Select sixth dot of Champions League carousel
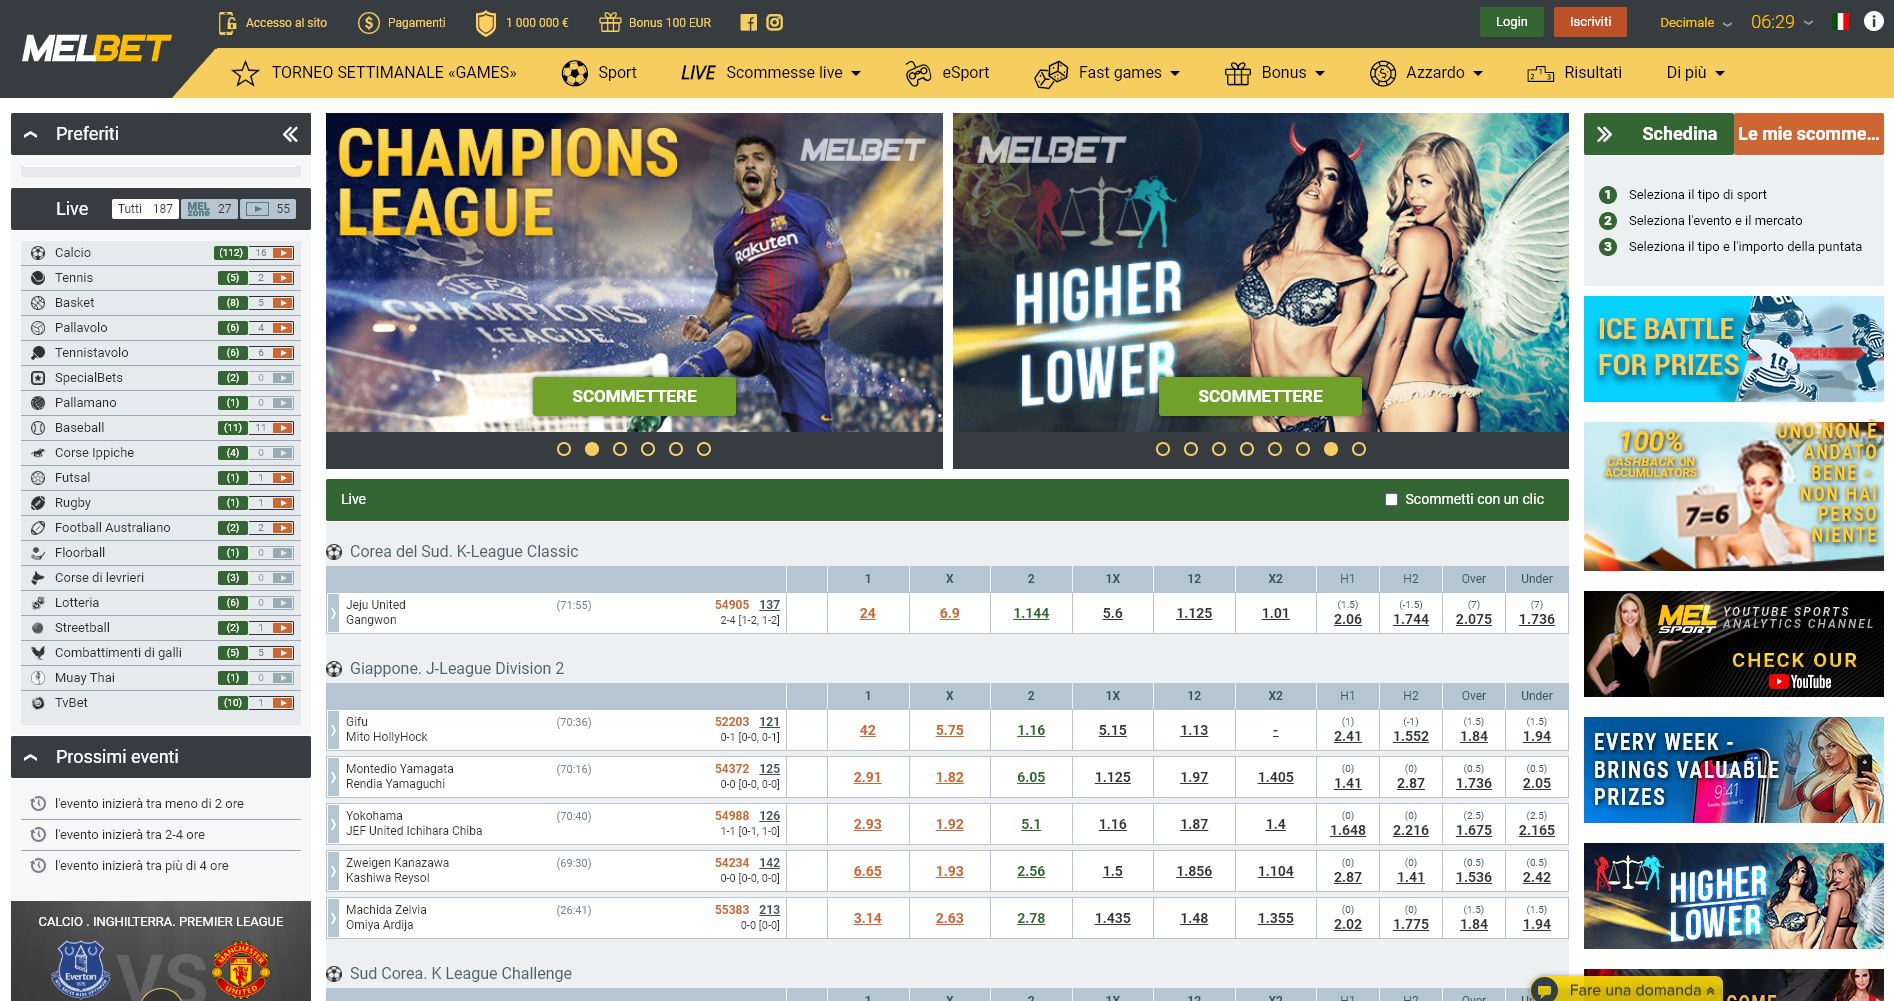The image size is (1894, 1001). click(x=704, y=449)
